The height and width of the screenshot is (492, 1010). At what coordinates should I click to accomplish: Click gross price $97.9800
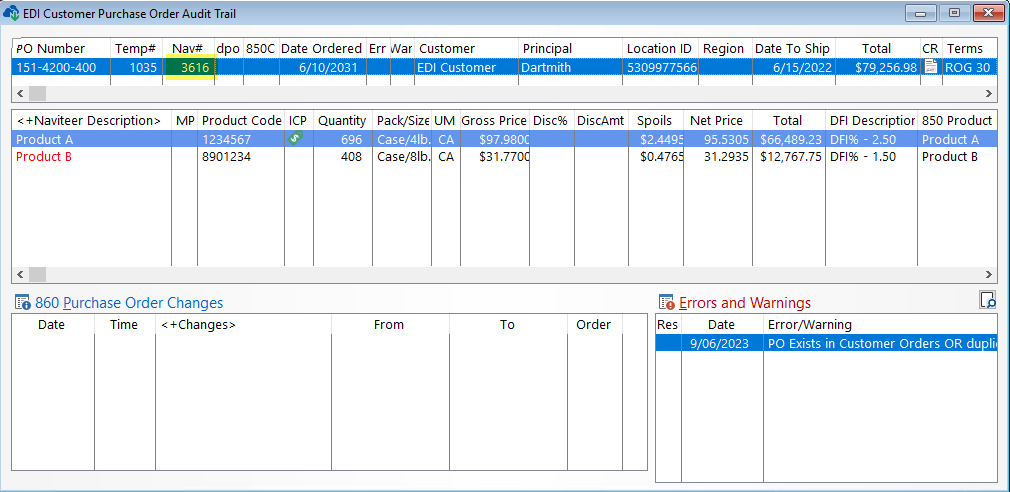(504, 139)
